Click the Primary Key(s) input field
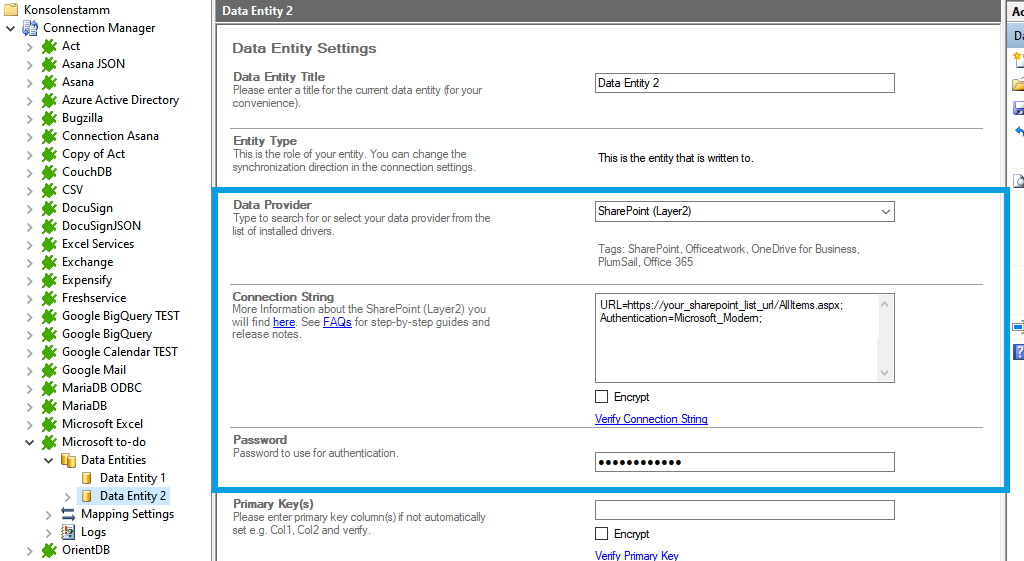 click(x=744, y=510)
